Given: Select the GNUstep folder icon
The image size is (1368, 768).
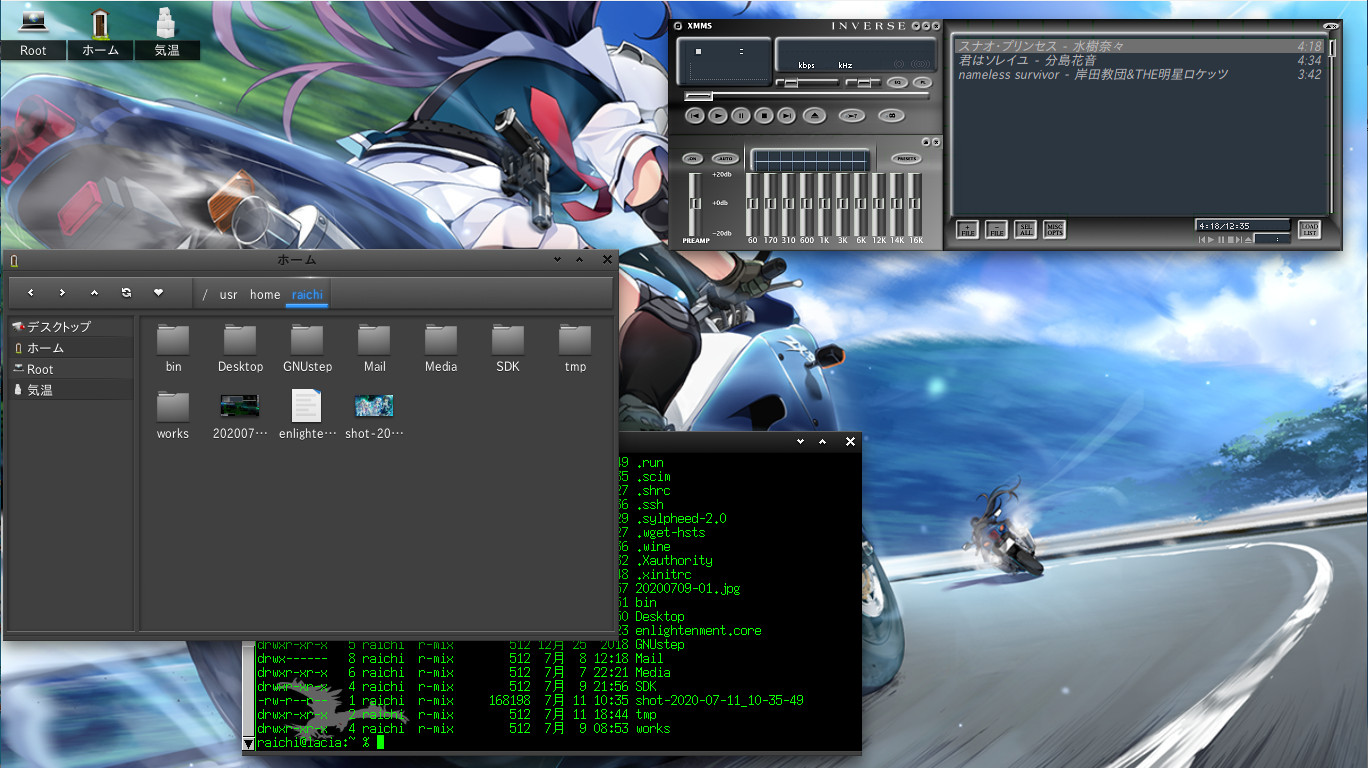Looking at the screenshot, I should [x=307, y=340].
